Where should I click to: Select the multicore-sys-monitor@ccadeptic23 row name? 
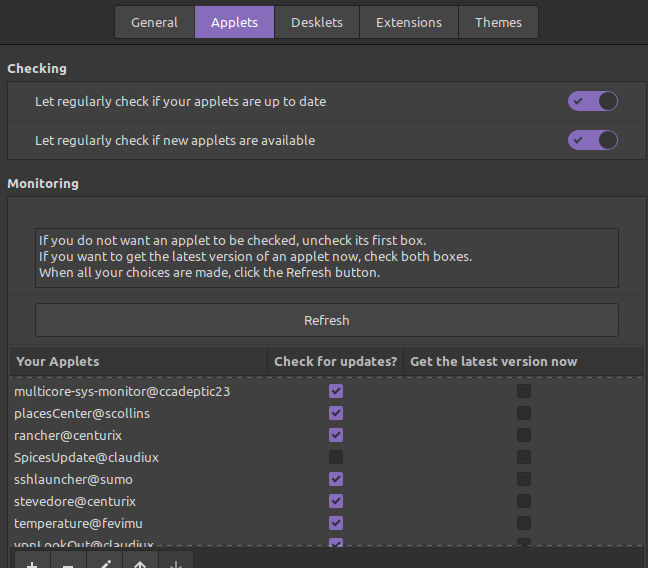(122, 391)
